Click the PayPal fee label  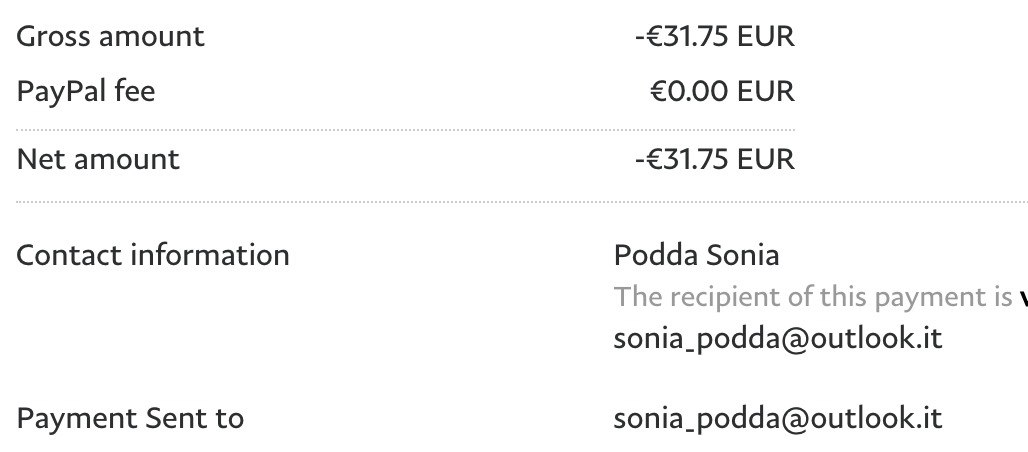[x=86, y=92]
